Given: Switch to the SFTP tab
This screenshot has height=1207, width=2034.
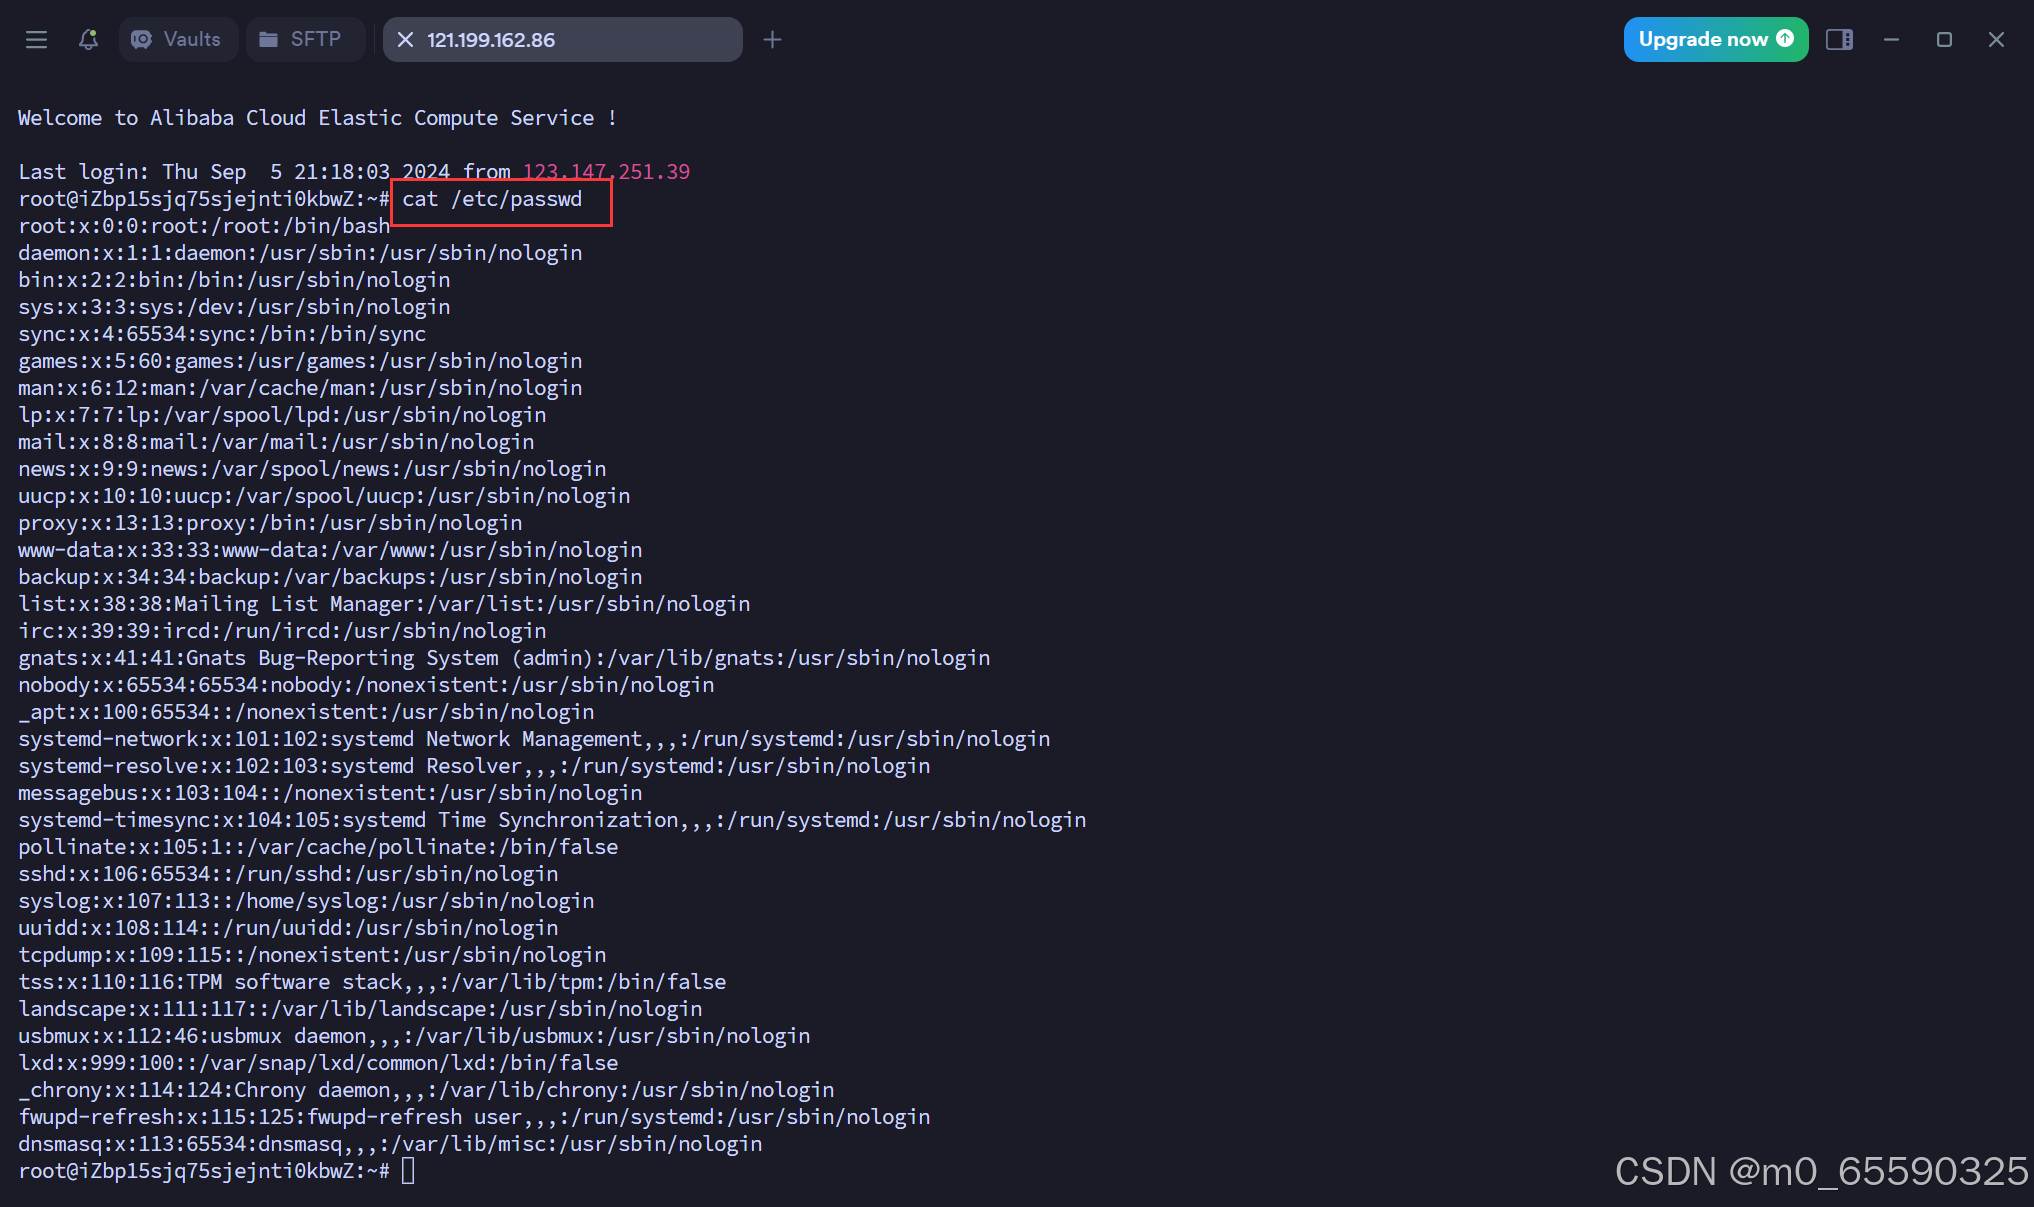Looking at the screenshot, I should tap(303, 40).
